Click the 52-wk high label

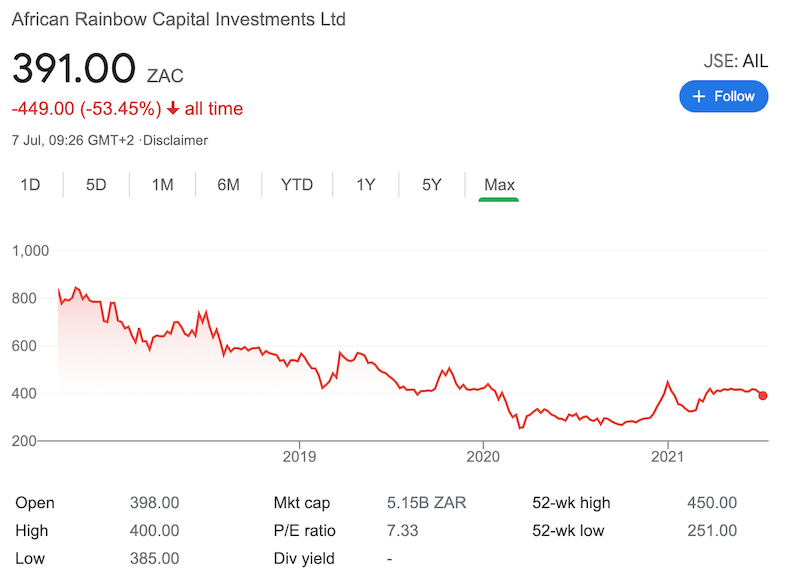[571, 503]
